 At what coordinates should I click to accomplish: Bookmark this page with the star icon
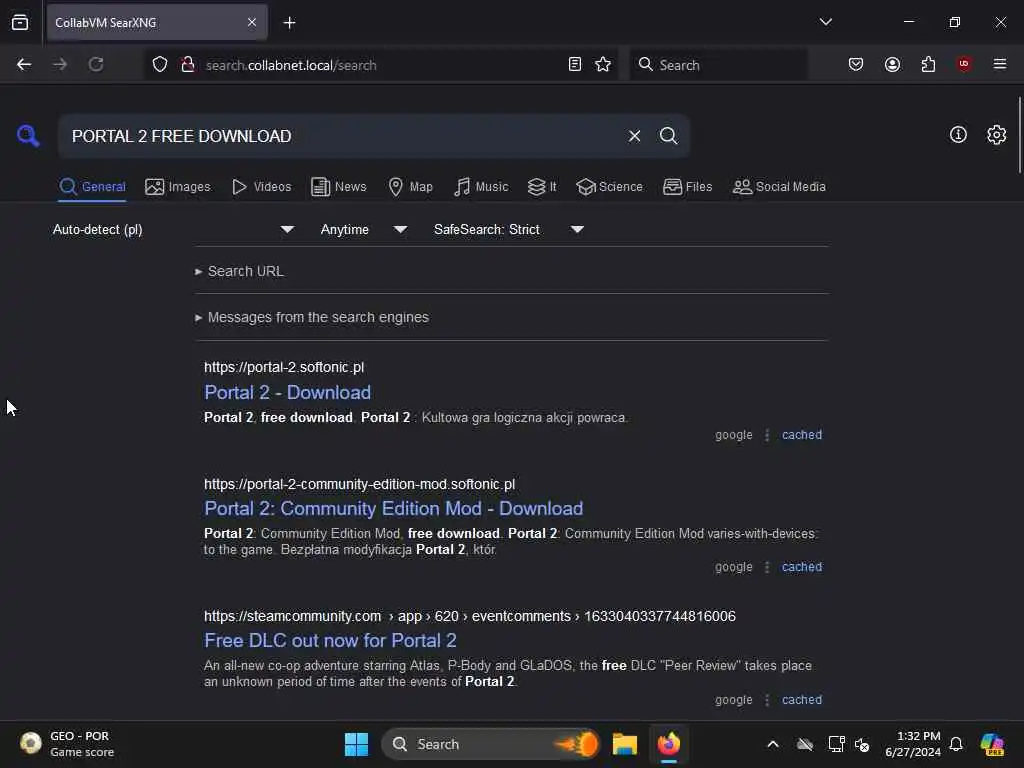603,65
